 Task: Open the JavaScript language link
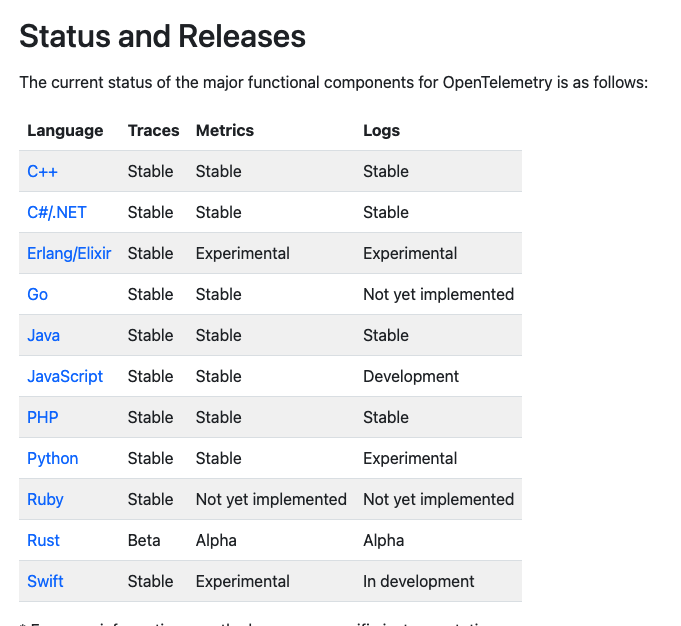point(65,376)
